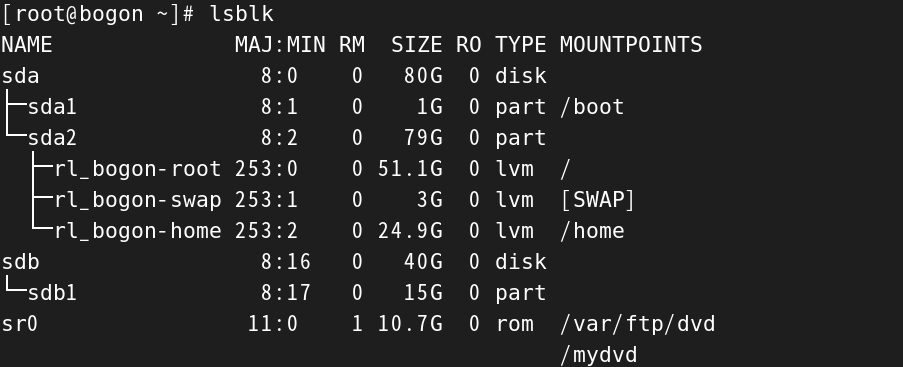Select rl_bogon-root volume name
Screen dimensions: 903x367
click(138, 169)
